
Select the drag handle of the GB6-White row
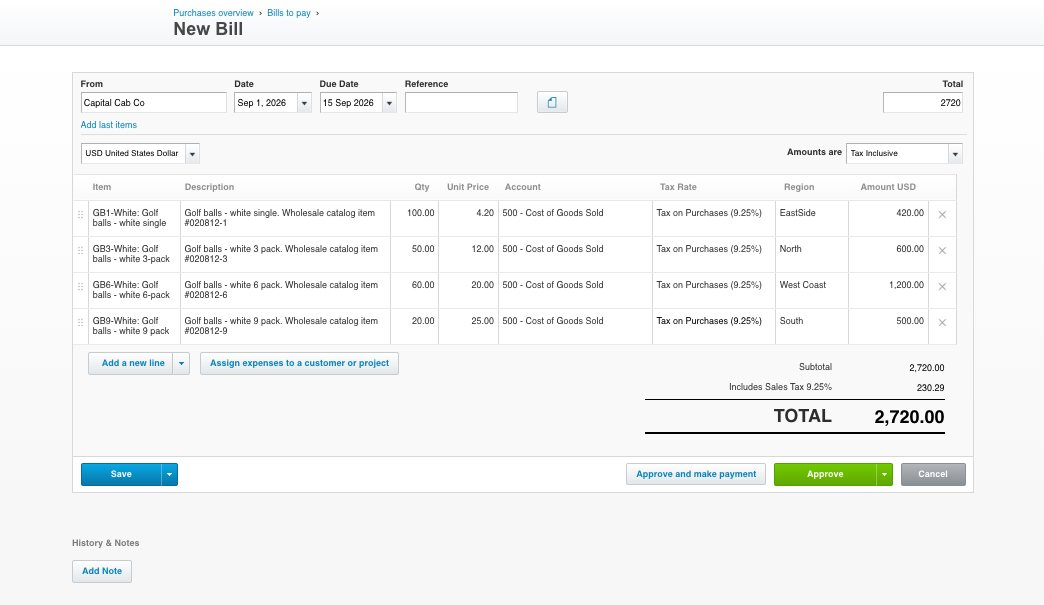coord(81,286)
